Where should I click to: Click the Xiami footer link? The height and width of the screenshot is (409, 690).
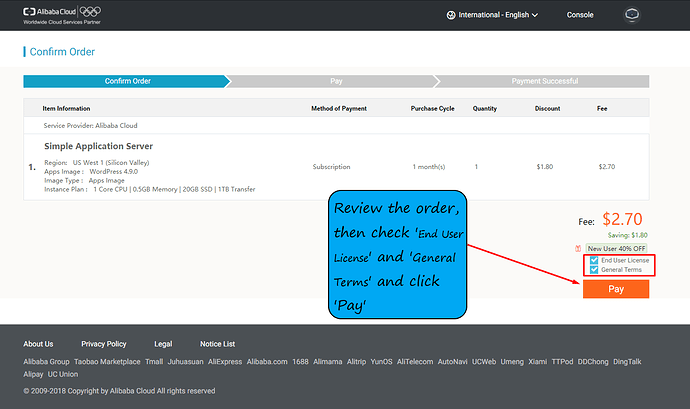click(537, 361)
